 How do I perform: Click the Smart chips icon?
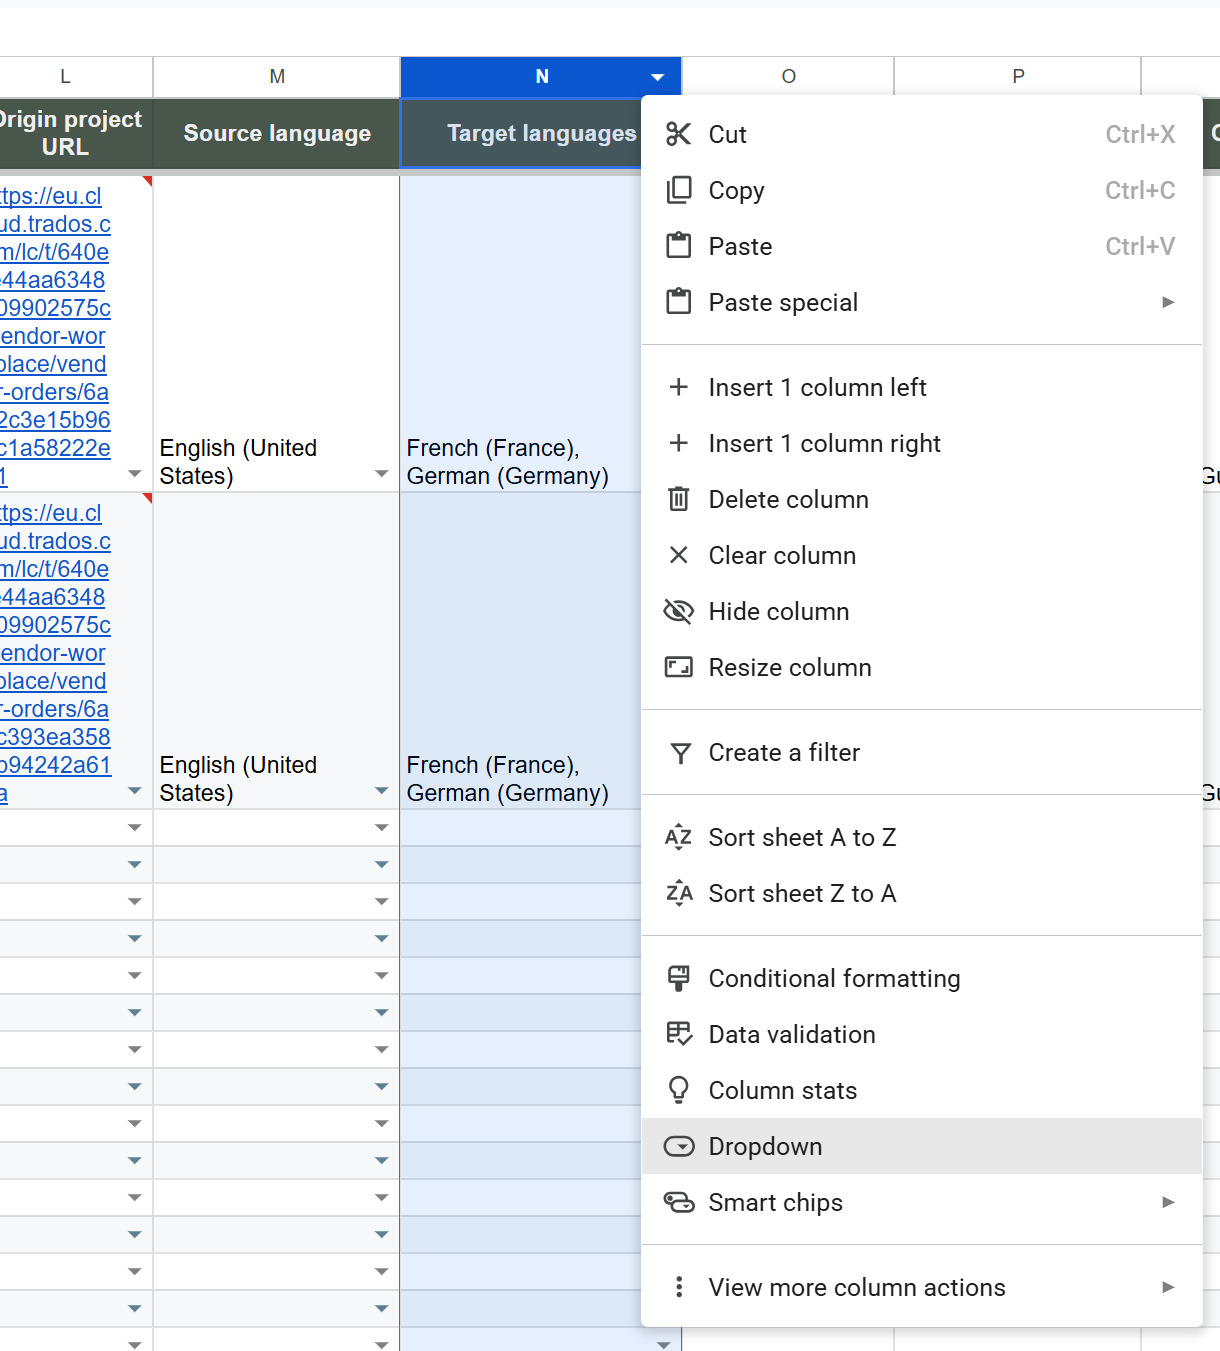pyautogui.click(x=679, y=1202)
